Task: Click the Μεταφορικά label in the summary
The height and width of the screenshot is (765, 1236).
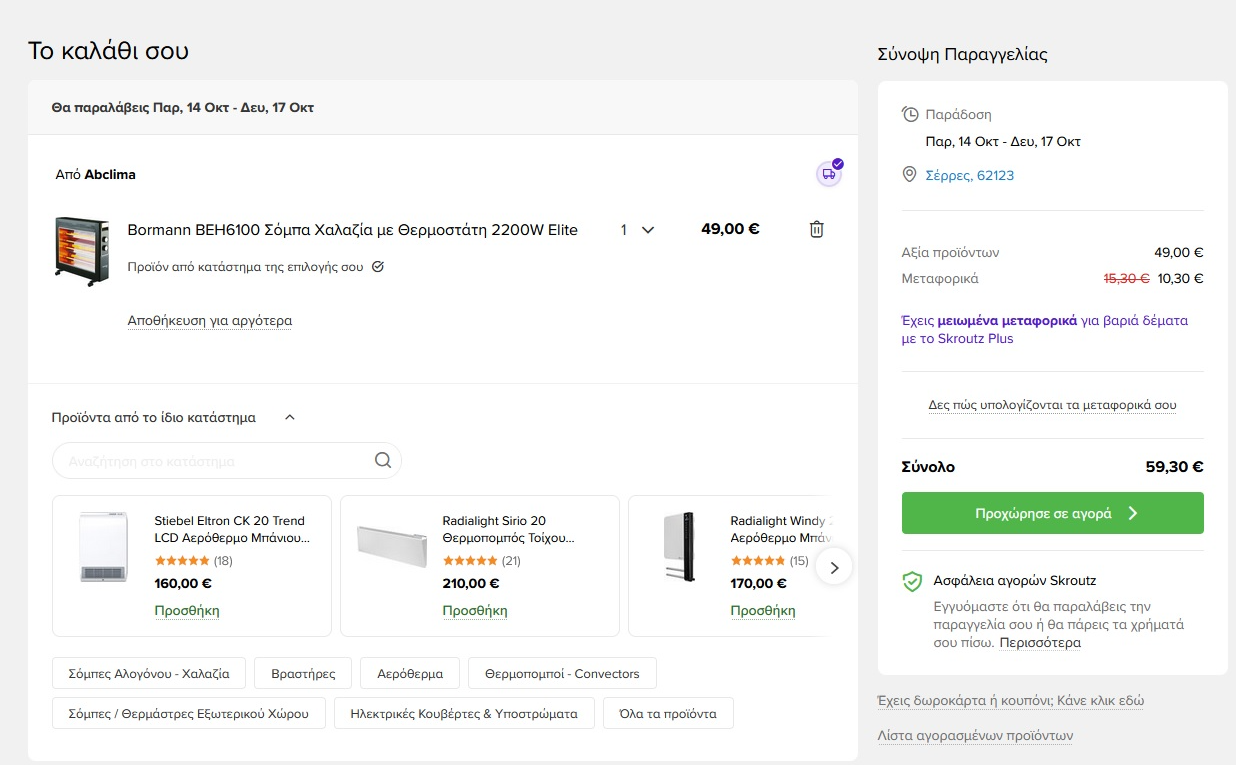Action: 940,279
